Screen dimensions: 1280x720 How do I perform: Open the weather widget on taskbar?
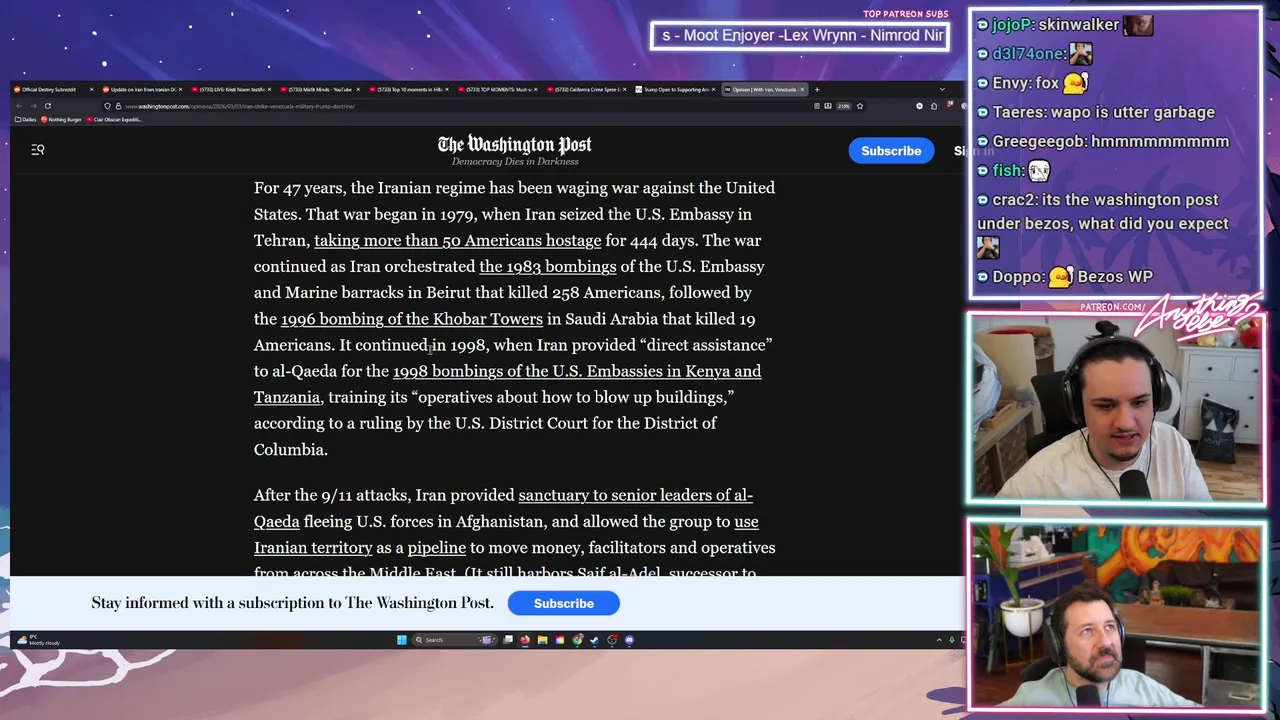tap(38, 640)
